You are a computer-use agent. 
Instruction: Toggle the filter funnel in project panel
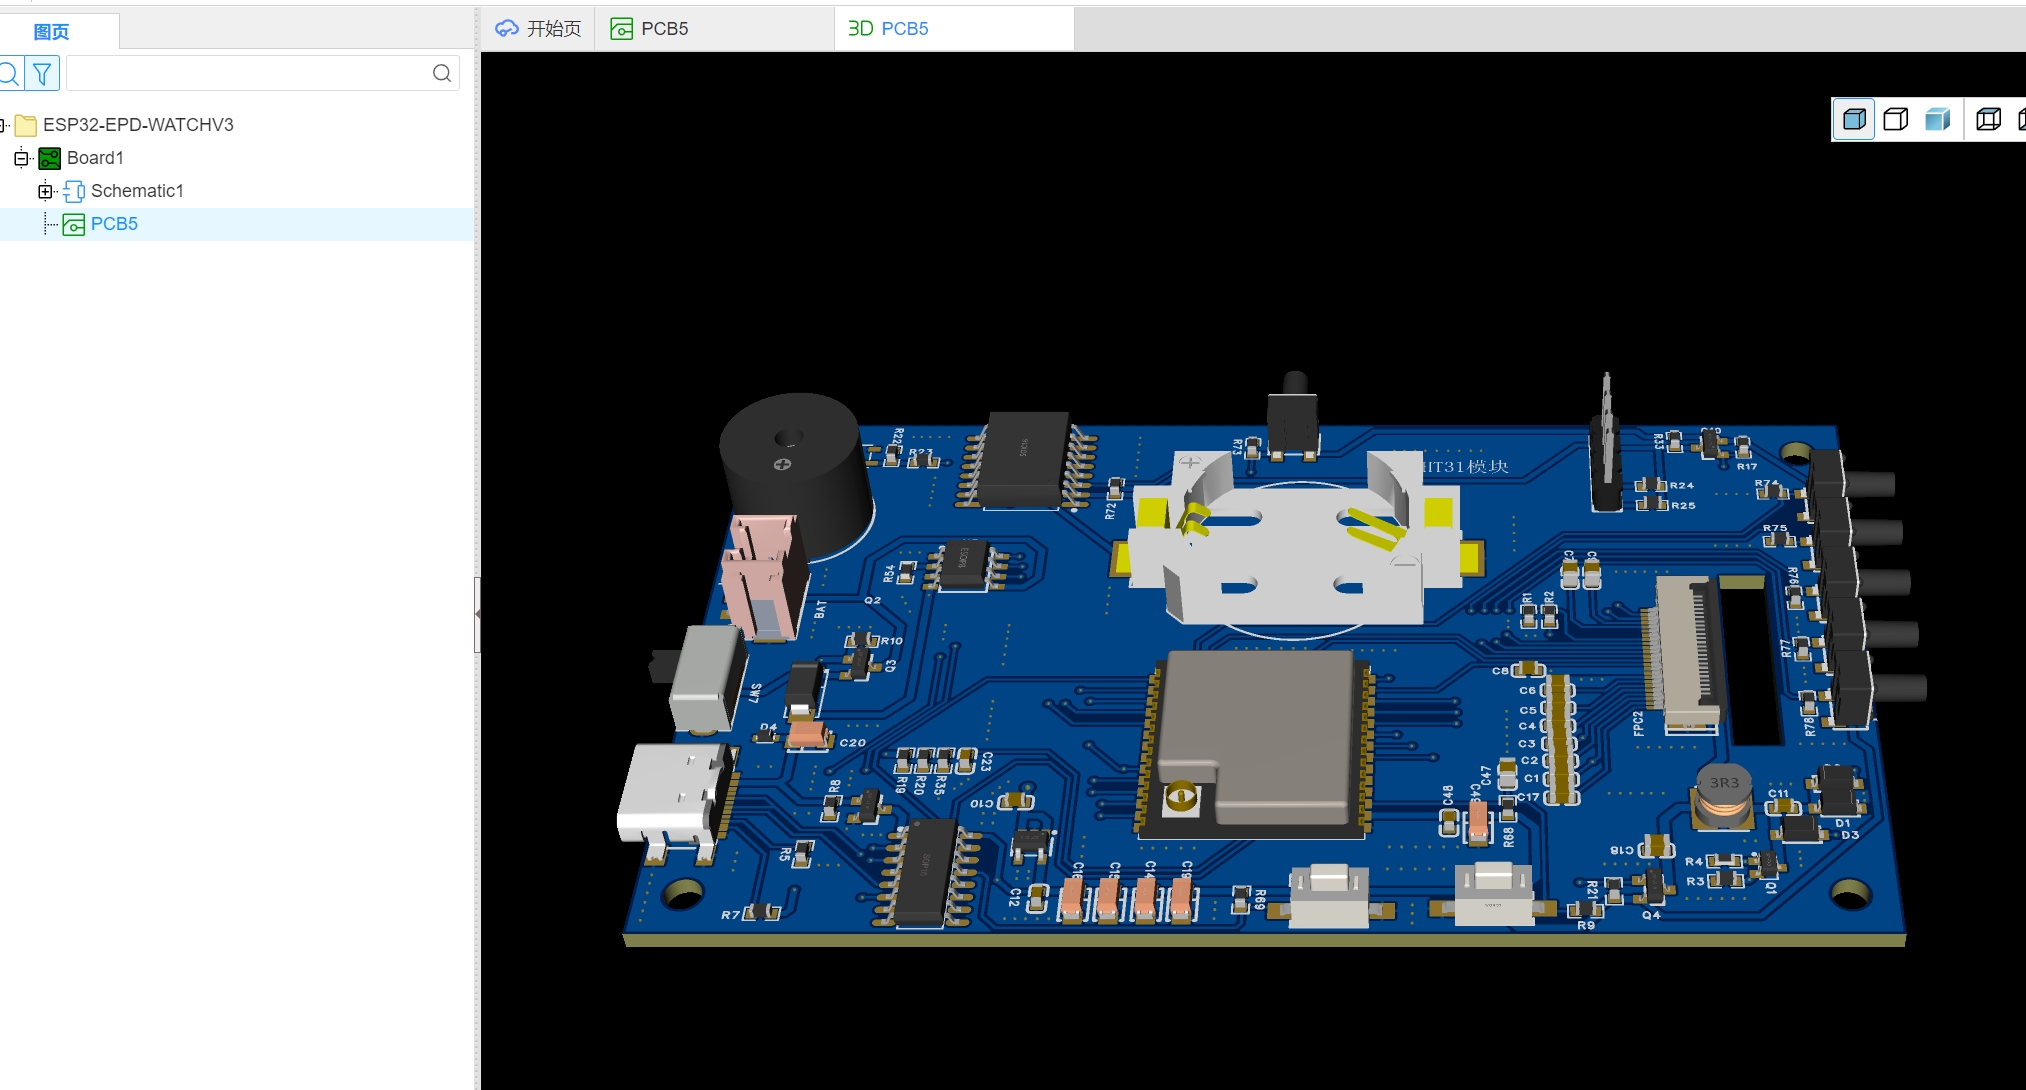point(42,73)
